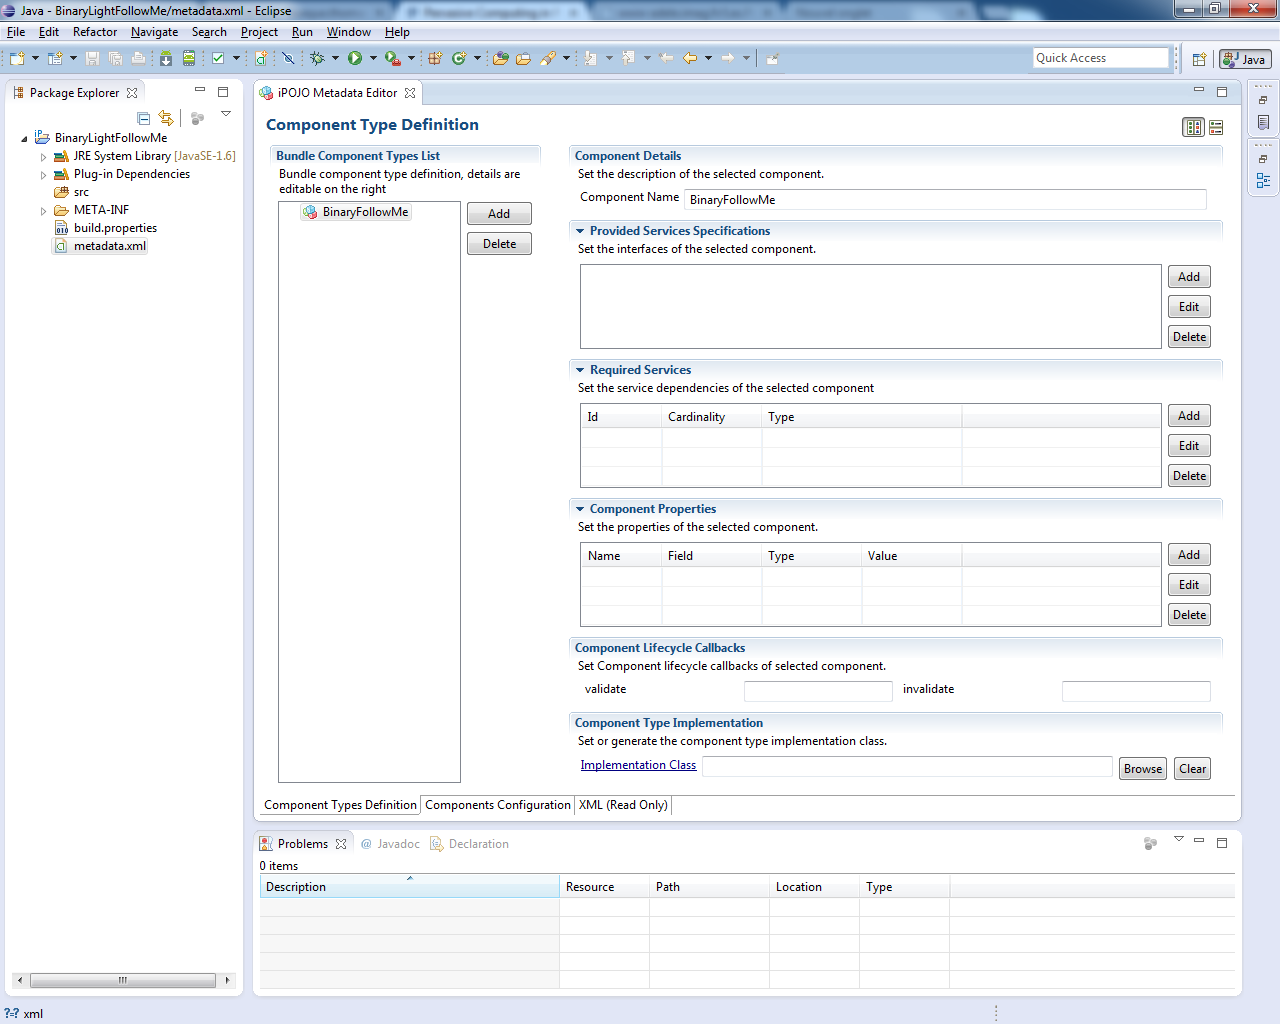Click the Open Perspective icon
Screen dimensions: 1280x1024
tap(1199, 59)
